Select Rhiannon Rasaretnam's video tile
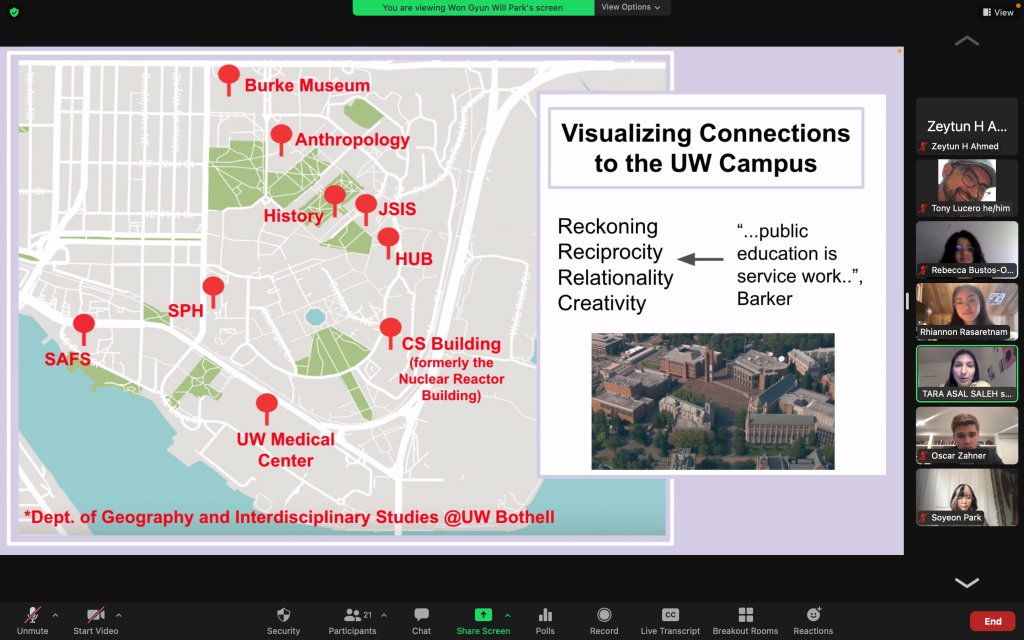This screenshot has width=1024, height=640. [x=967, y=311]
